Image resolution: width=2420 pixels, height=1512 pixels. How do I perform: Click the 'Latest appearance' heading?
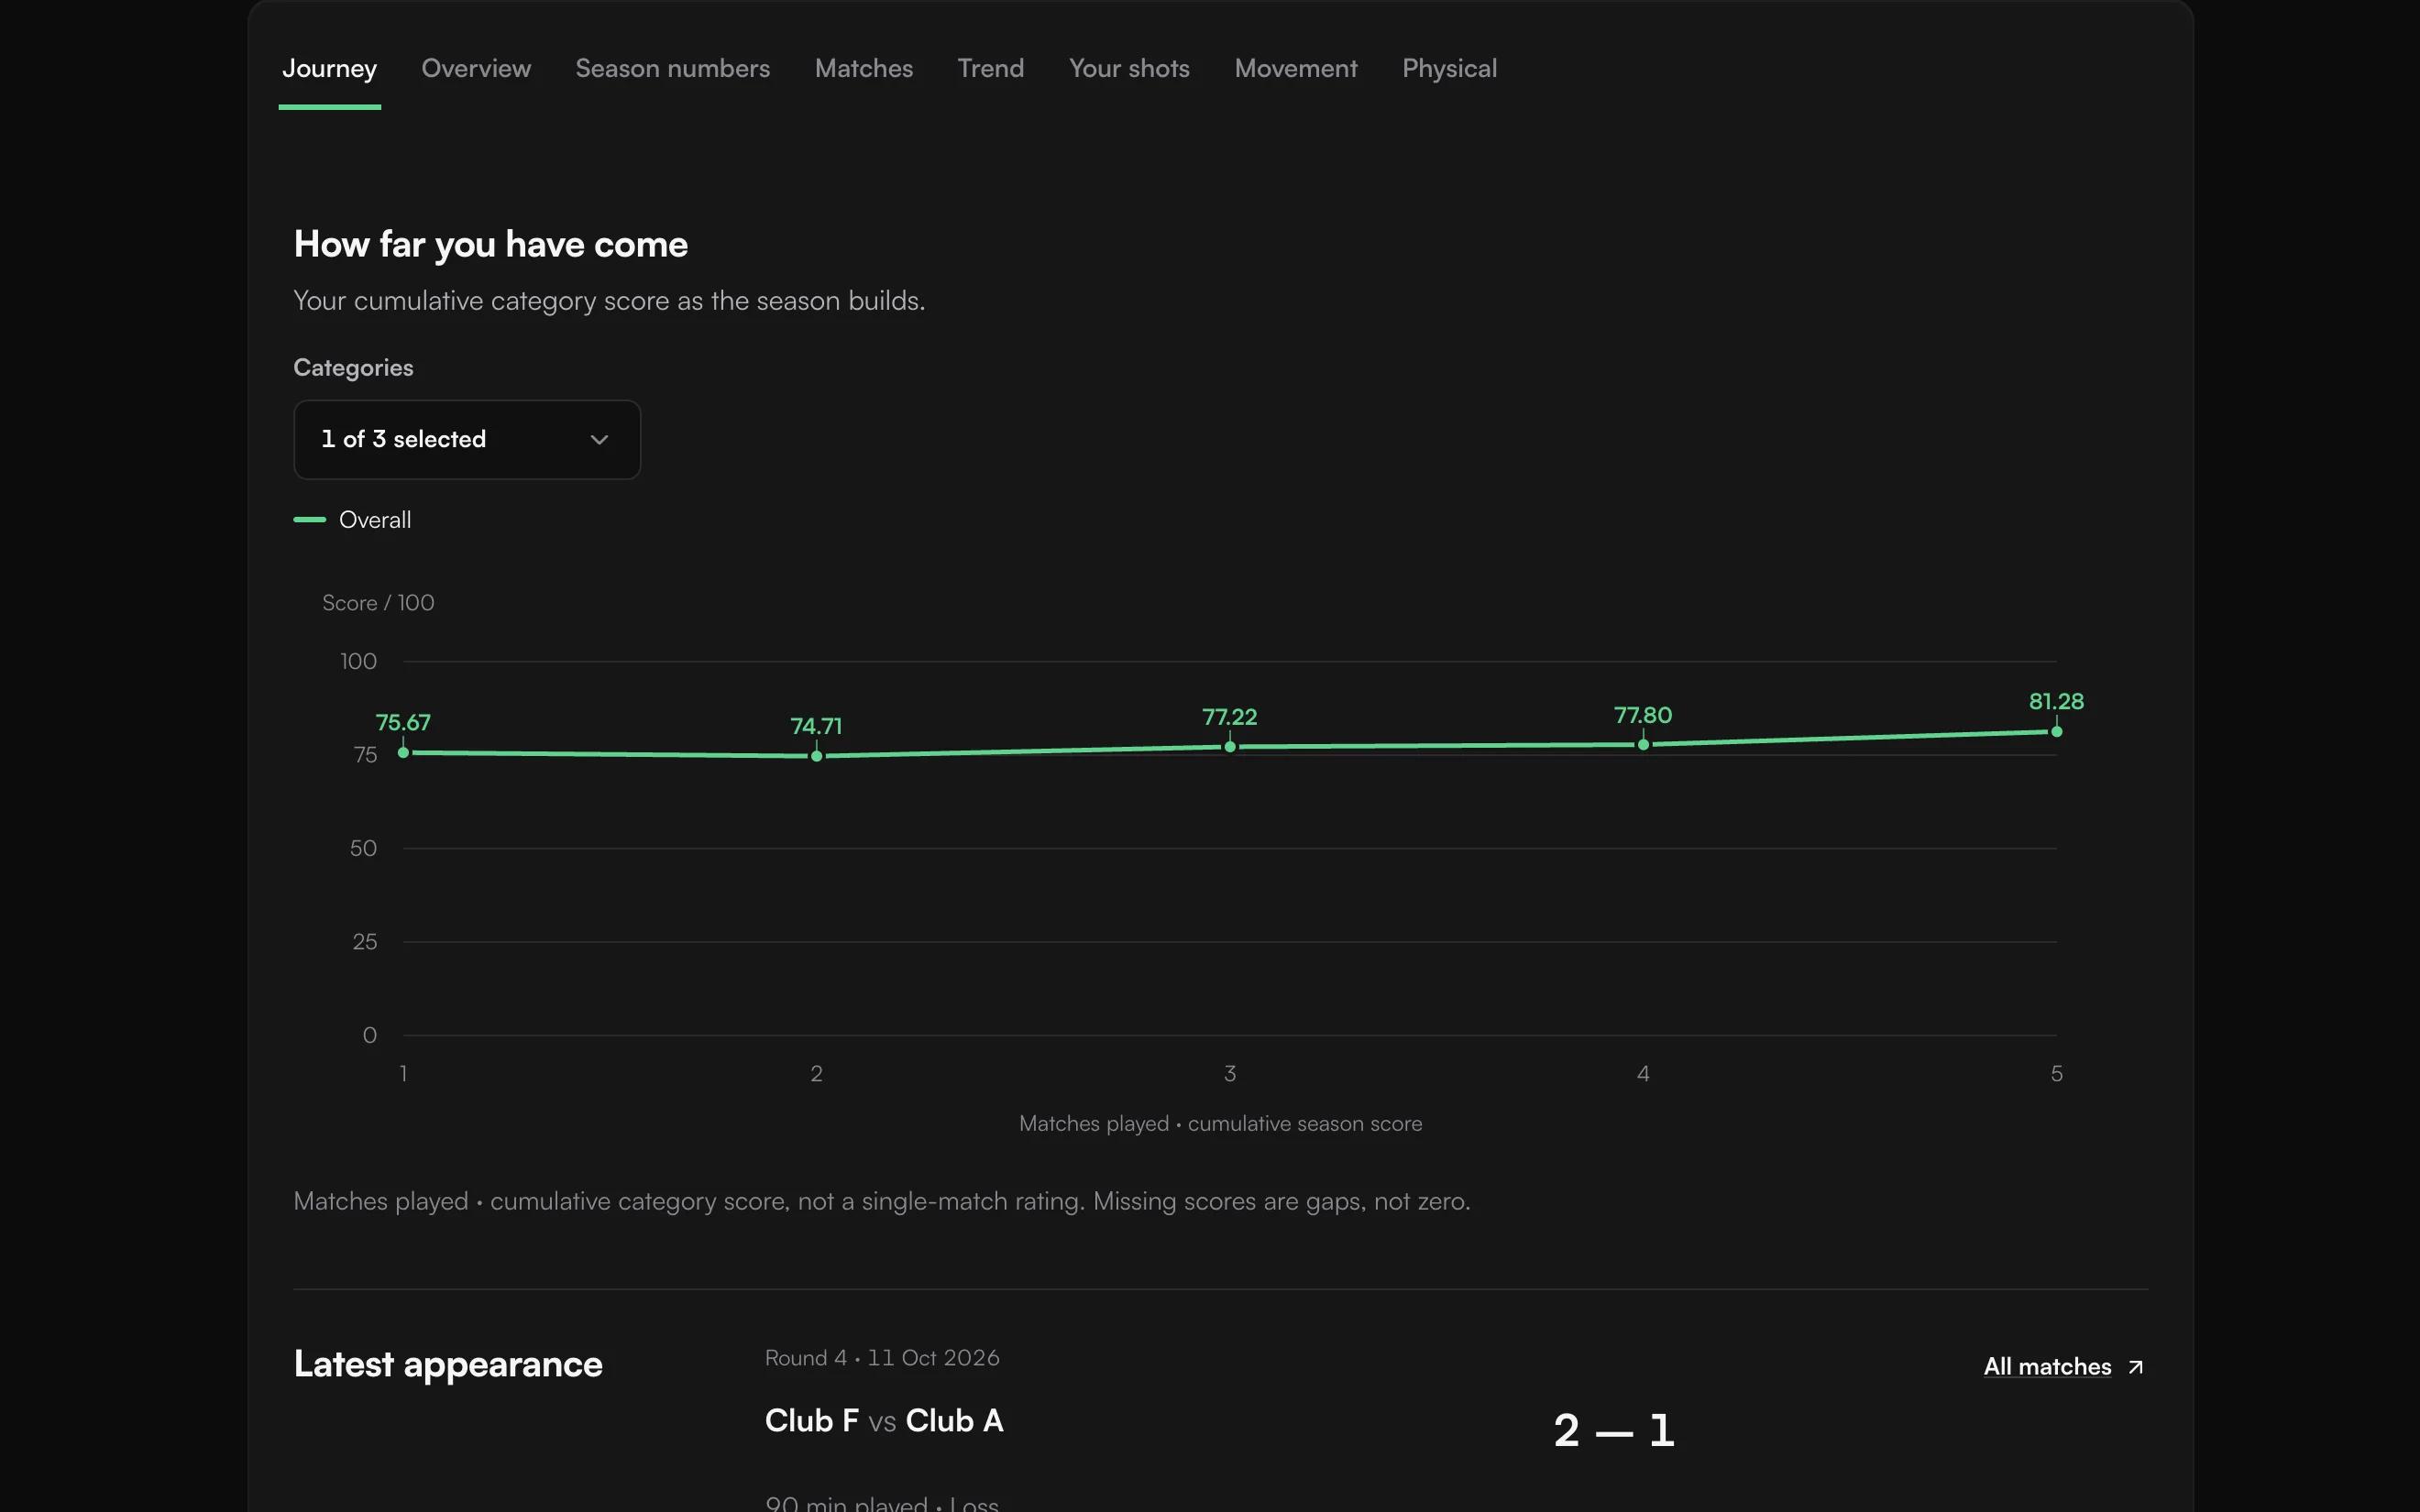pos(448,1365)
